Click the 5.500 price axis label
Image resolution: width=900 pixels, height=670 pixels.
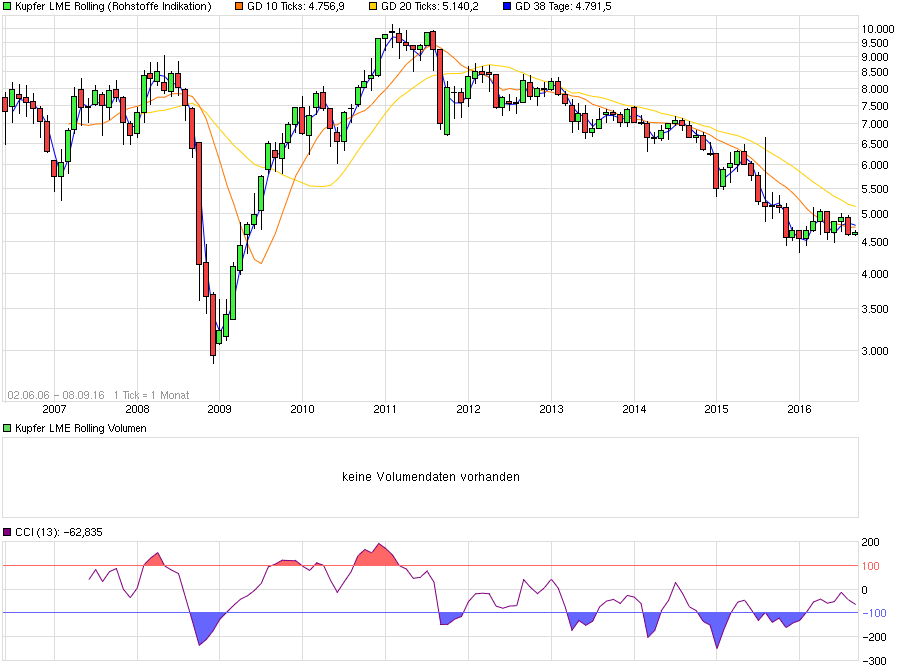coord(875,189)
